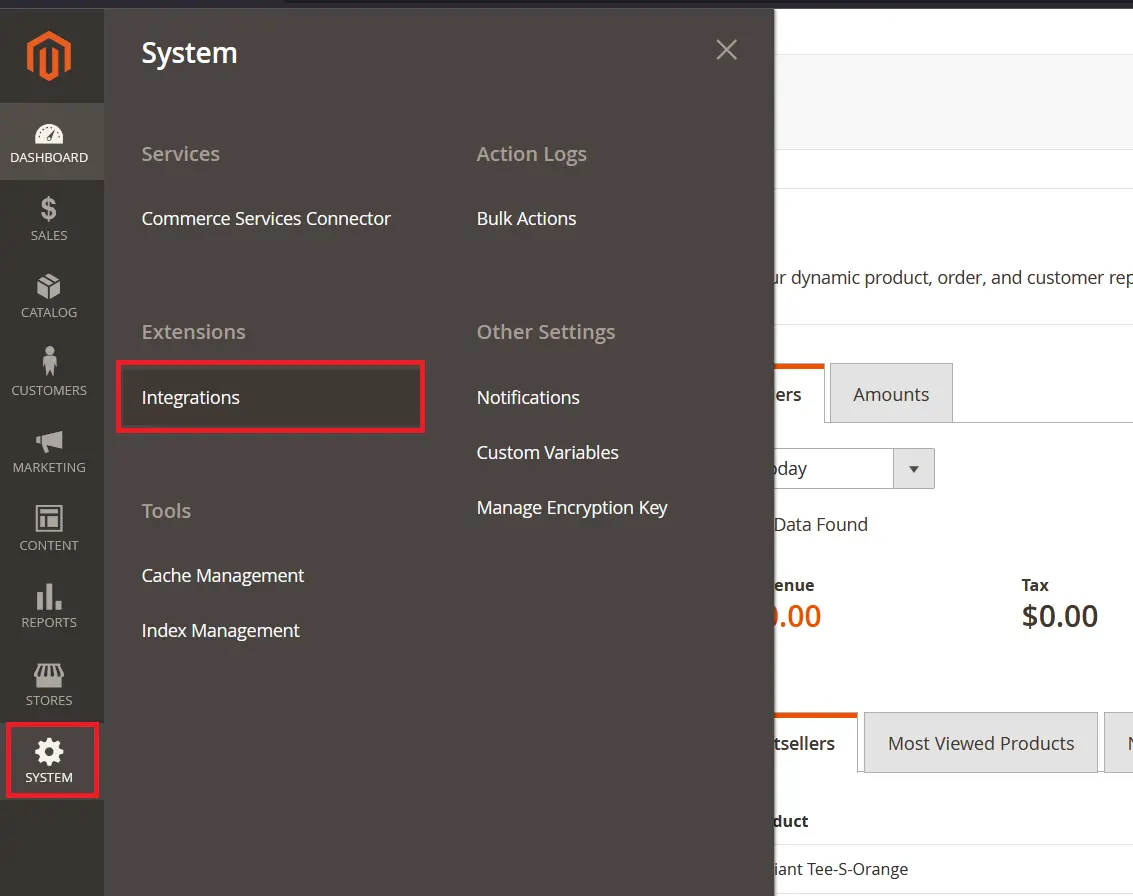
Task: Click the Magento logo in the corner
Action: 47,57
